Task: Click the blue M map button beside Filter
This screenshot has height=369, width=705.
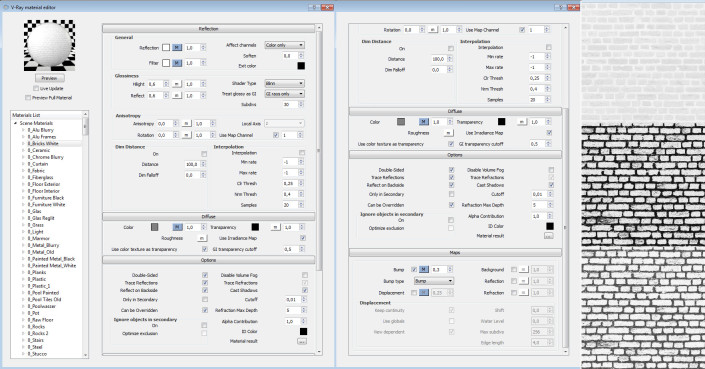Action: tap(177, 63)
